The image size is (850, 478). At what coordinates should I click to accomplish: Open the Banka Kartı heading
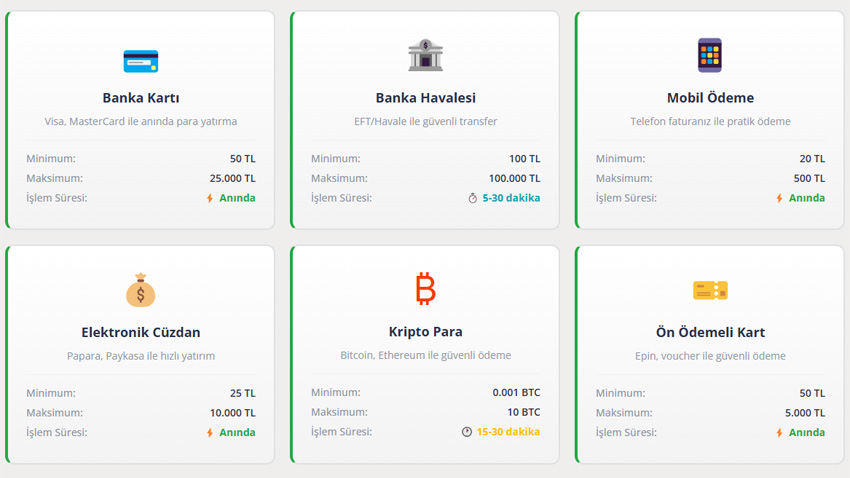141,98
